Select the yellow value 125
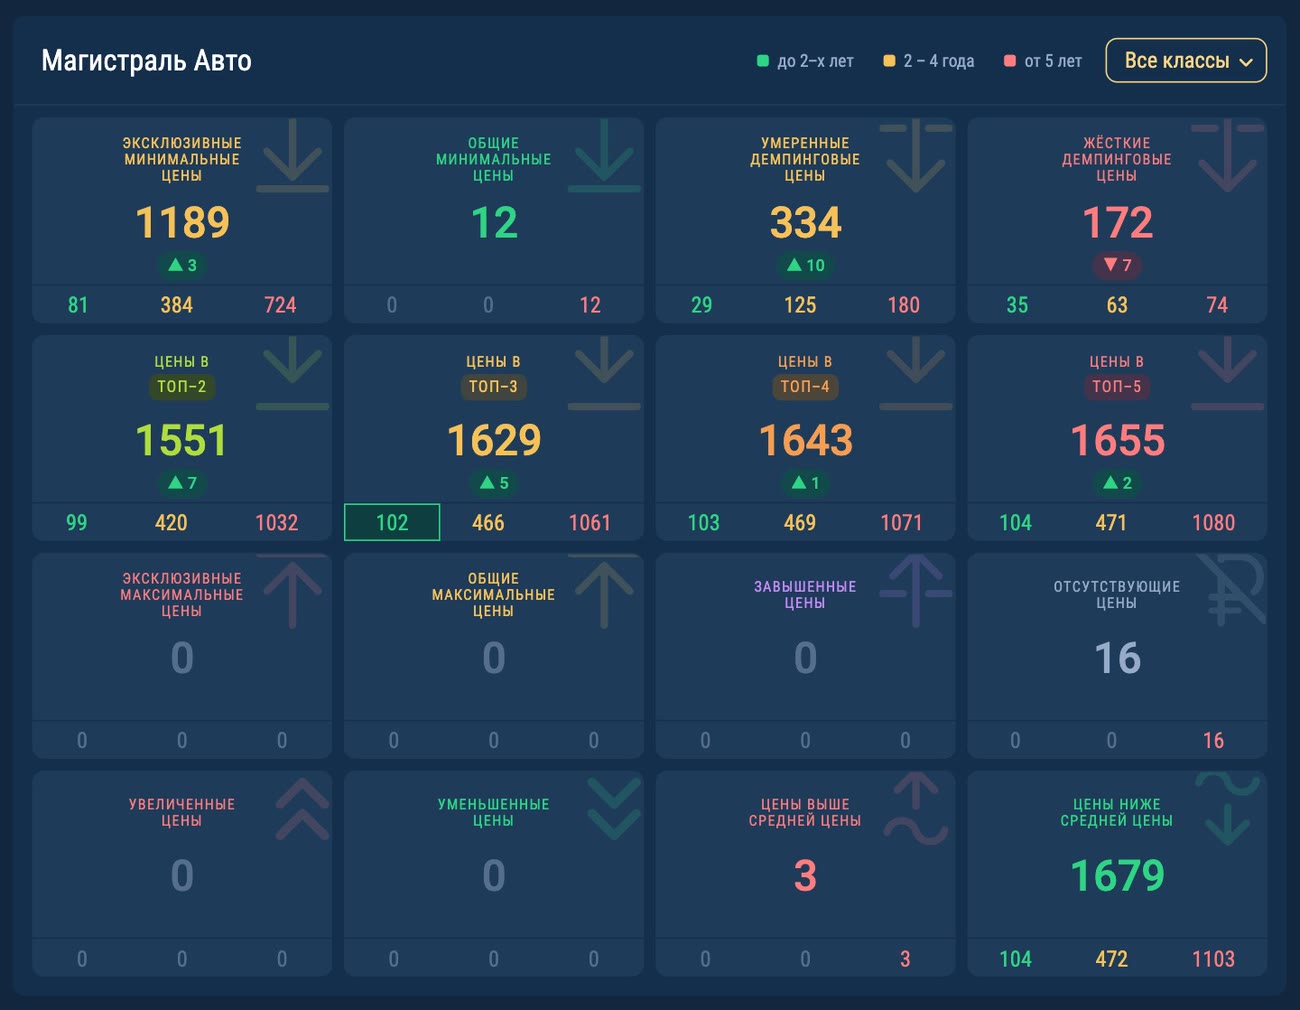1300x1010 pixels. click(800, 305)
